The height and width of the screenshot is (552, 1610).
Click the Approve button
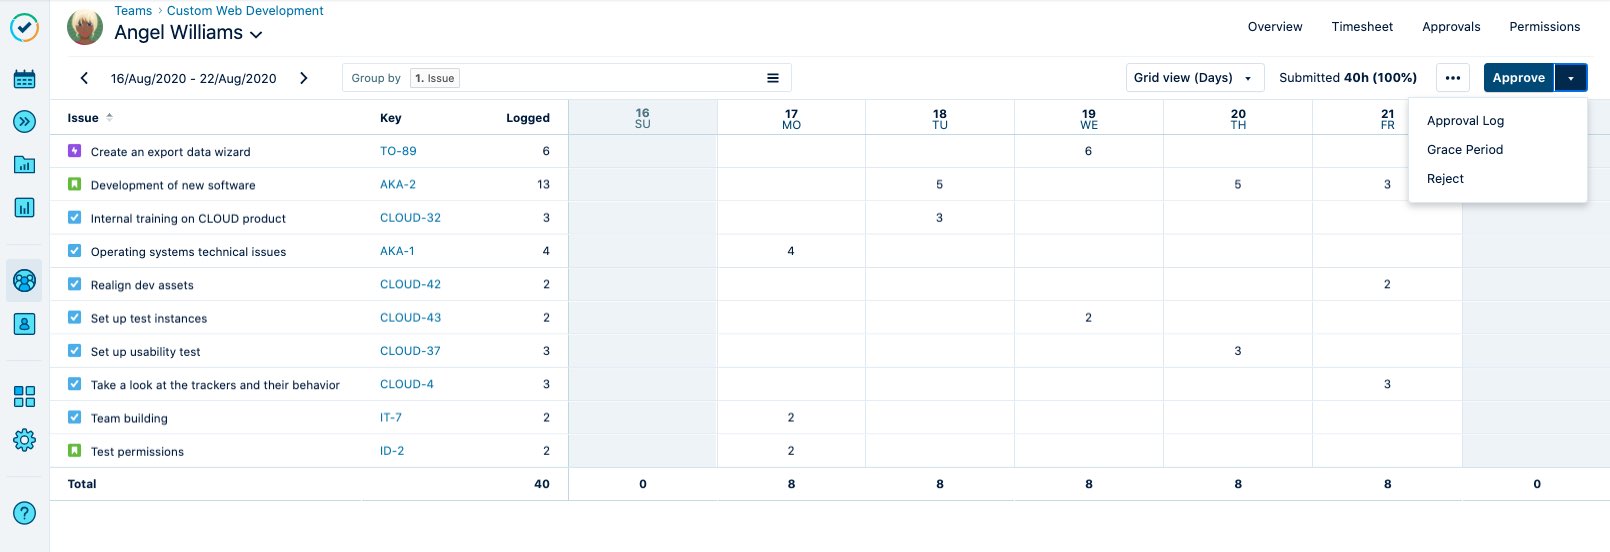(1518, 78)
